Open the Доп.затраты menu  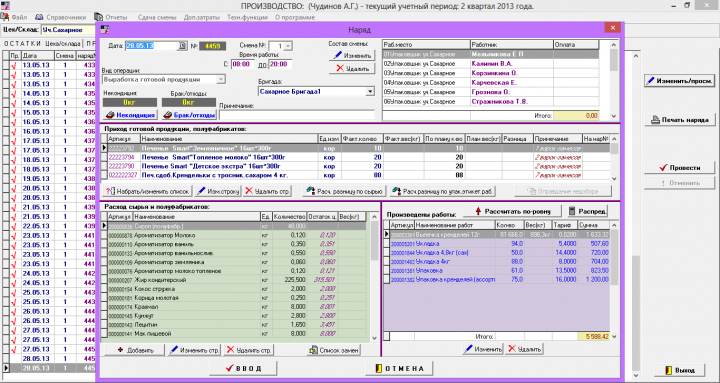click(202, 17)
